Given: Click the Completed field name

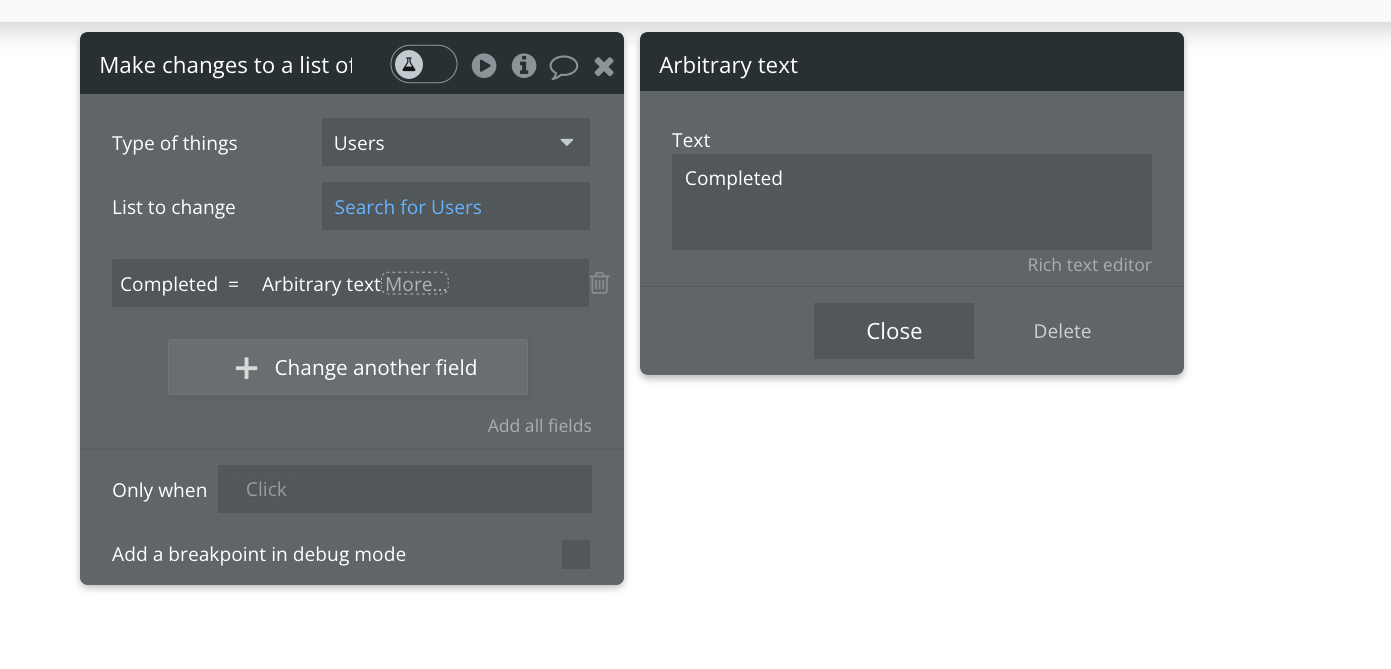Looking at the screenshot, I should [x=169, y=284].
